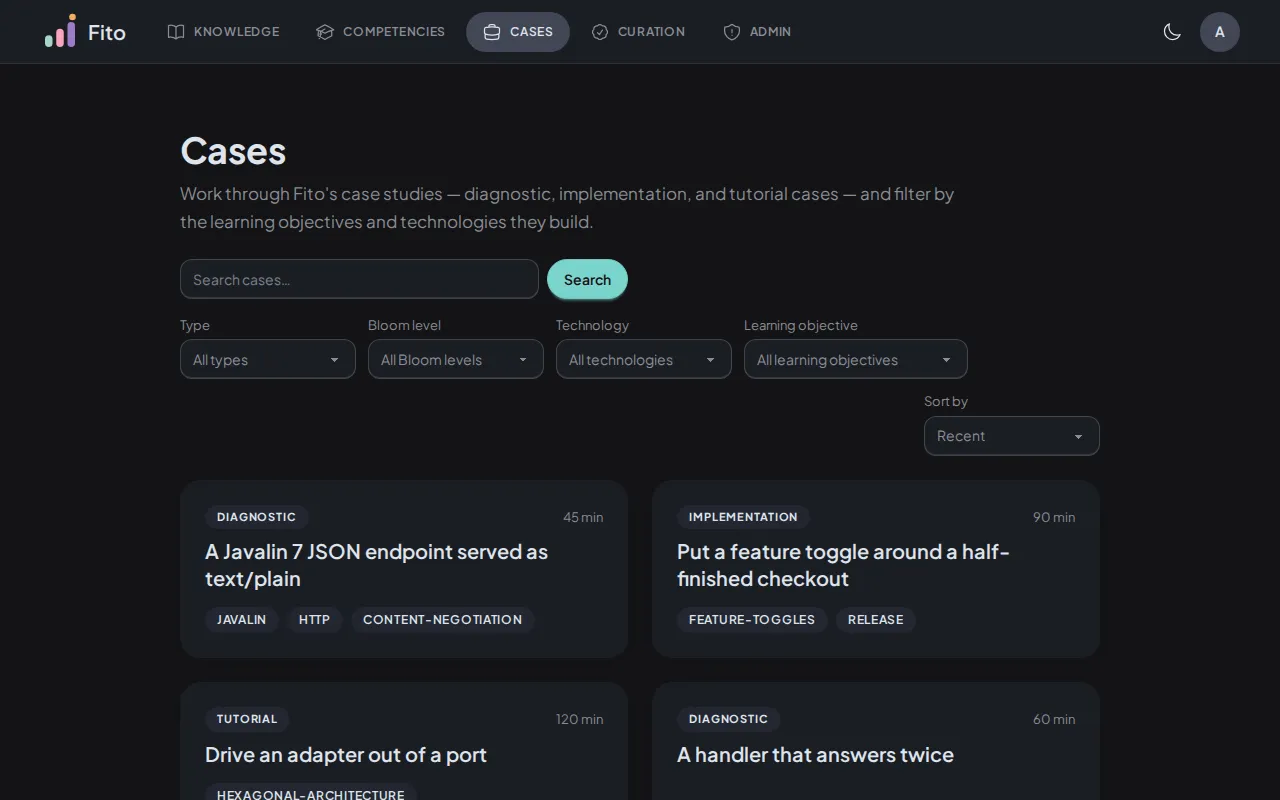Open the feature toggle checkout case
The height and width of the screenshot is (800, 1280).
click(876, 569)
